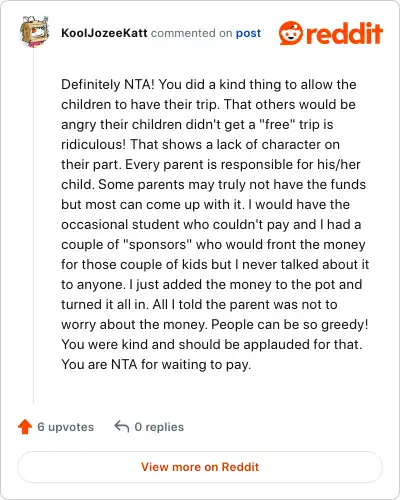The image size is (400, 500).
Task: Click the opening phrase "Definitely NTA!"
Action: click(x=108, y=84)
